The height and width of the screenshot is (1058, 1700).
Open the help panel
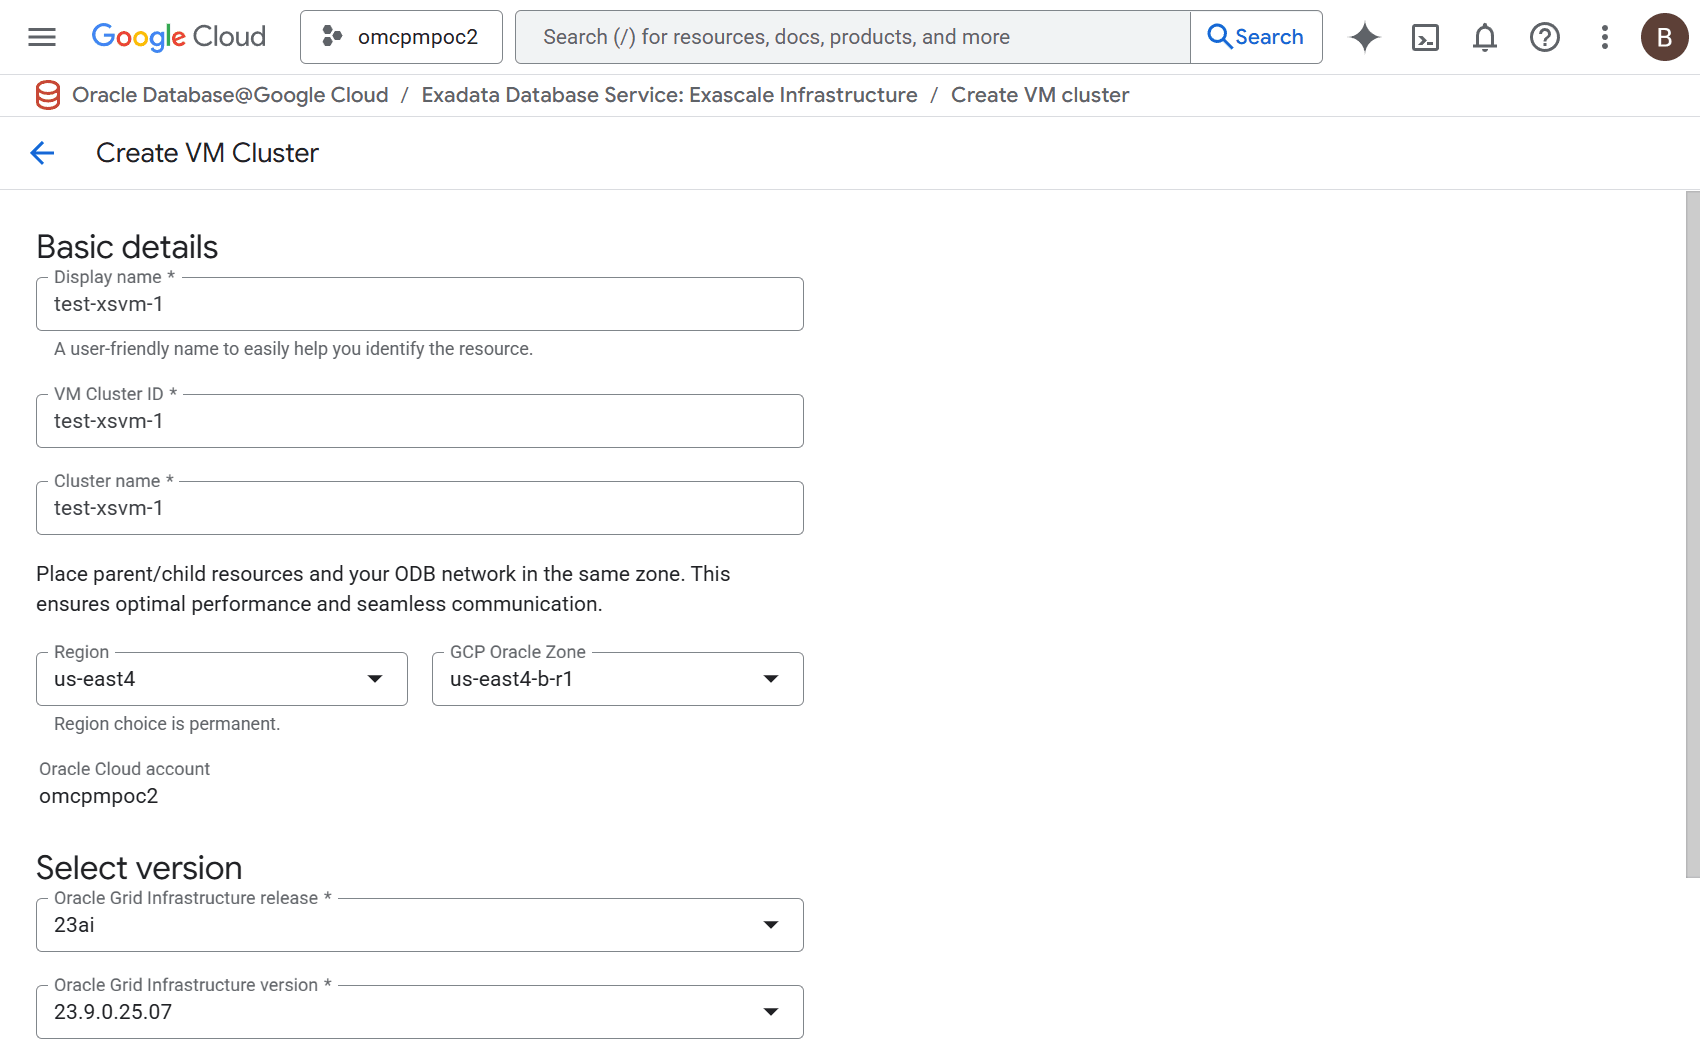click(1544, 37)
